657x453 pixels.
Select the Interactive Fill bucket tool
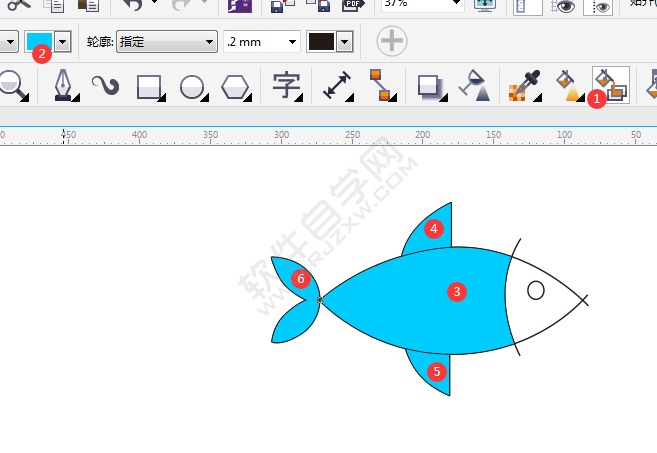click(x=566, y=86)
